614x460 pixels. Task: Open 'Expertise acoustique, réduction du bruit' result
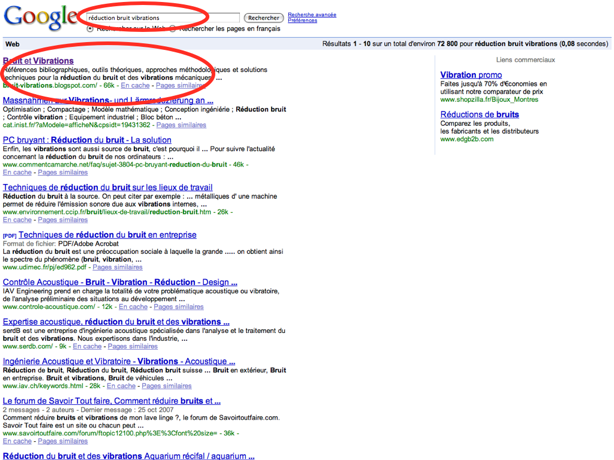tap(116, 322)
